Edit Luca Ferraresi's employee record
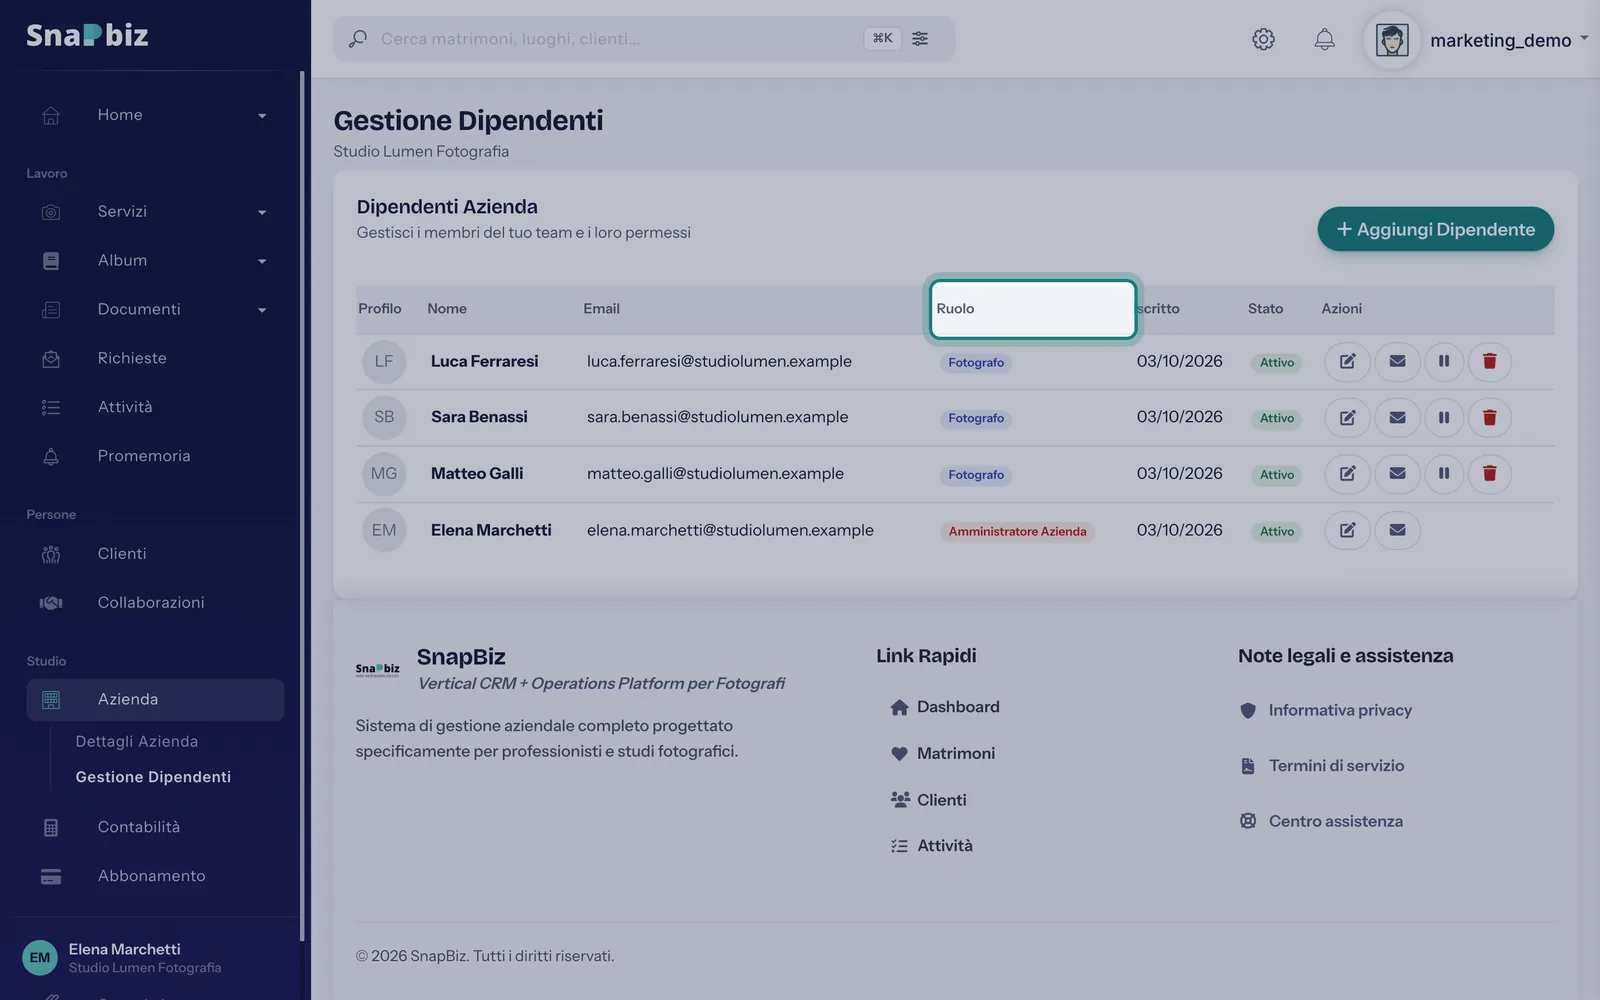Viewport: 1600px width, 1000px height. (x=1347, y=361)
